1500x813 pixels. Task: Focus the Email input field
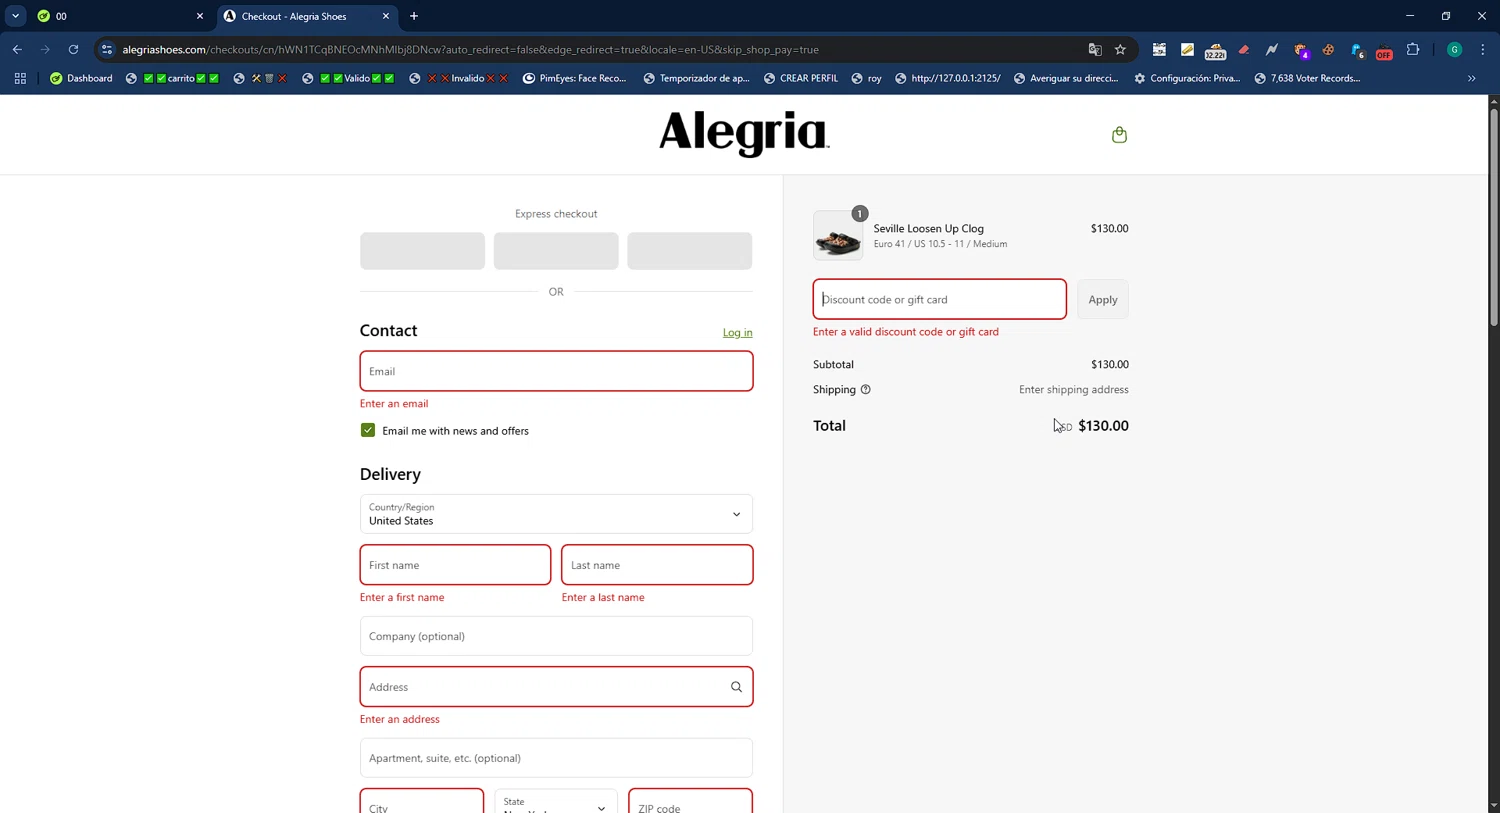tap(556, 371)
